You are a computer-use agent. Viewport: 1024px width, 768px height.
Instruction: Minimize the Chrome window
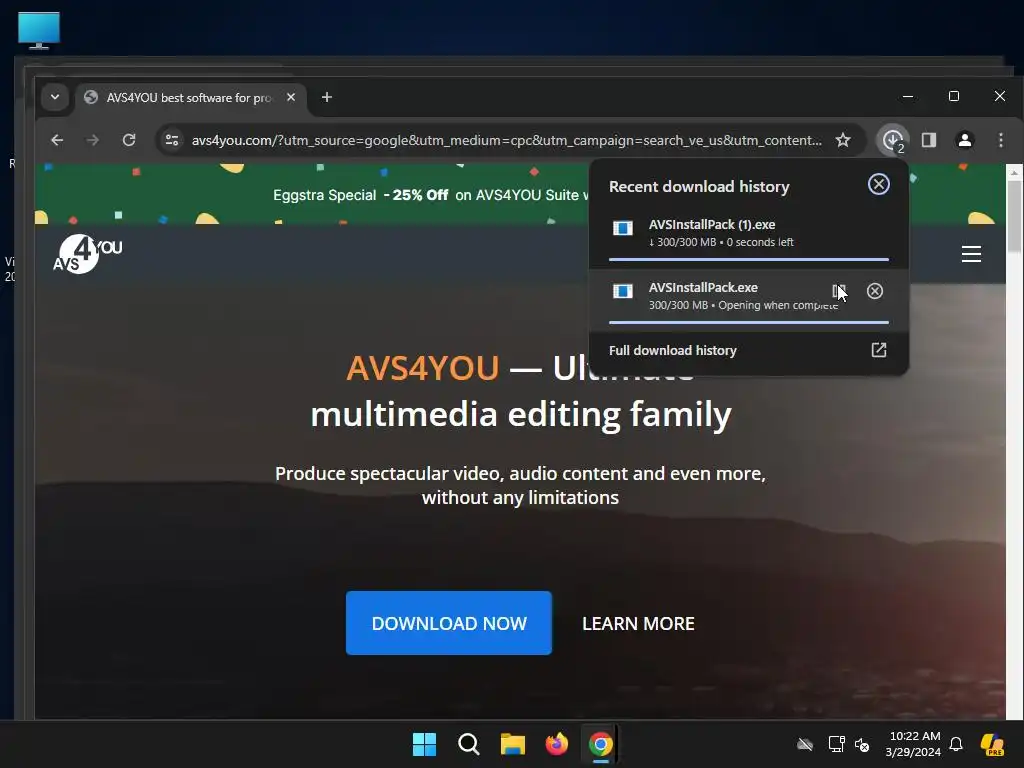click(908, 96)
